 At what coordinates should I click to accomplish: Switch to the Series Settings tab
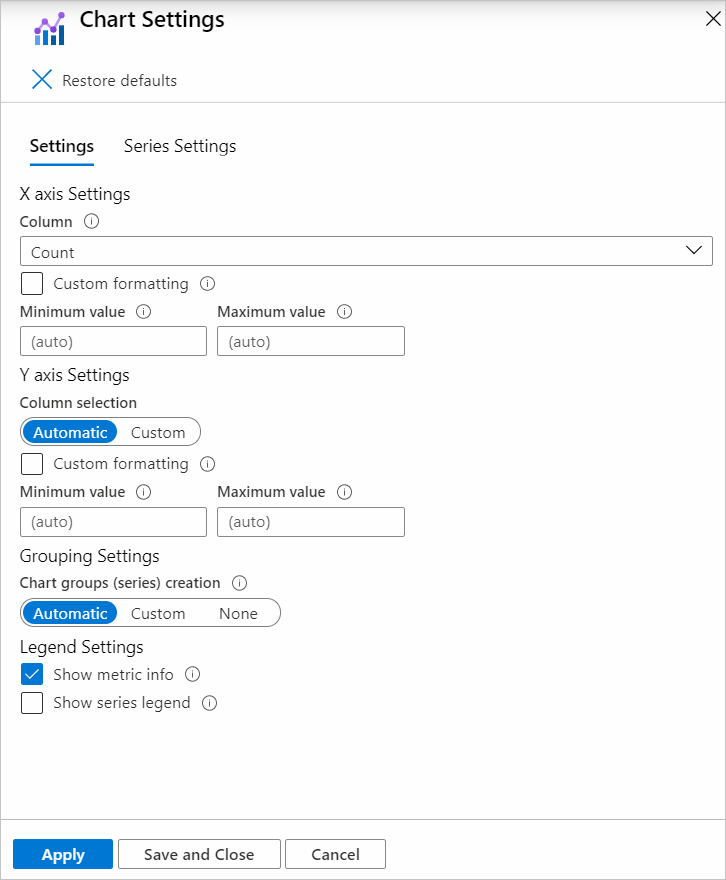pyautogui.click(x=180, y=146)
